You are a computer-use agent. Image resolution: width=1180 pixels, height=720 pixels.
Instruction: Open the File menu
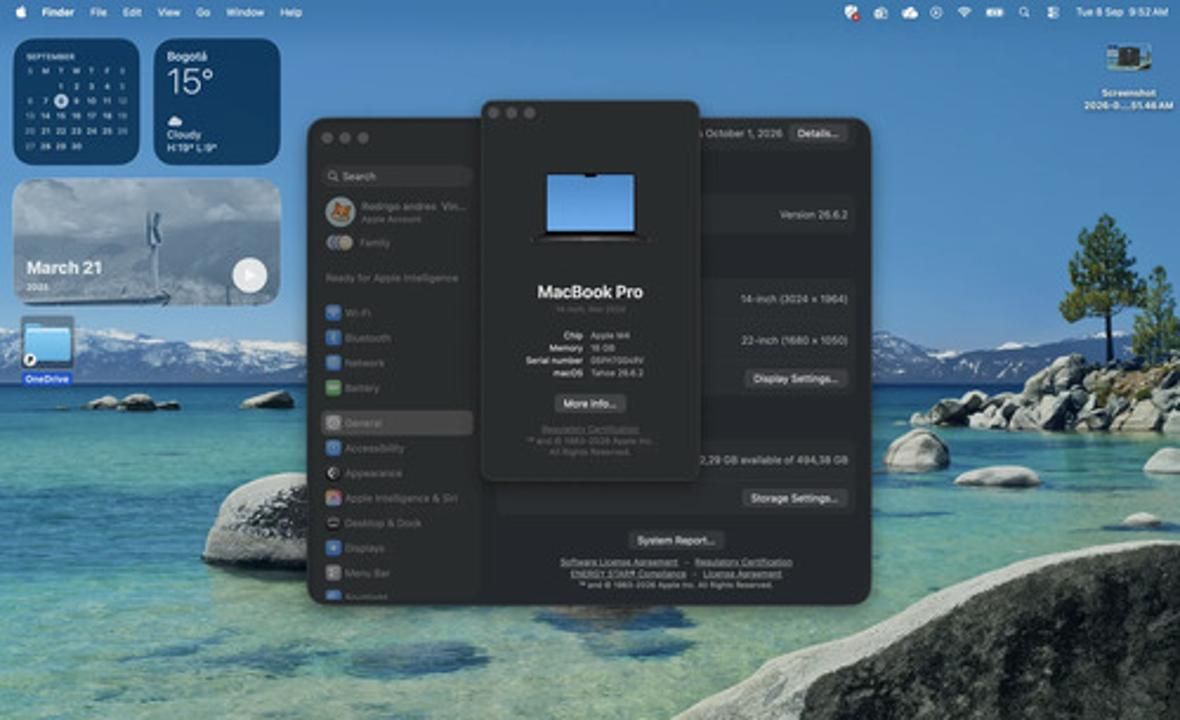click(x=98, y=12)
